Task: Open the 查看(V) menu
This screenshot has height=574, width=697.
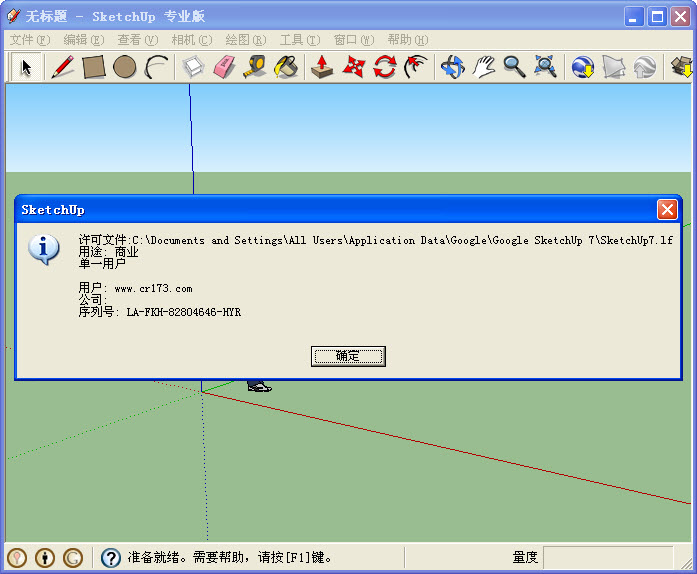Action: pos(137,40)
